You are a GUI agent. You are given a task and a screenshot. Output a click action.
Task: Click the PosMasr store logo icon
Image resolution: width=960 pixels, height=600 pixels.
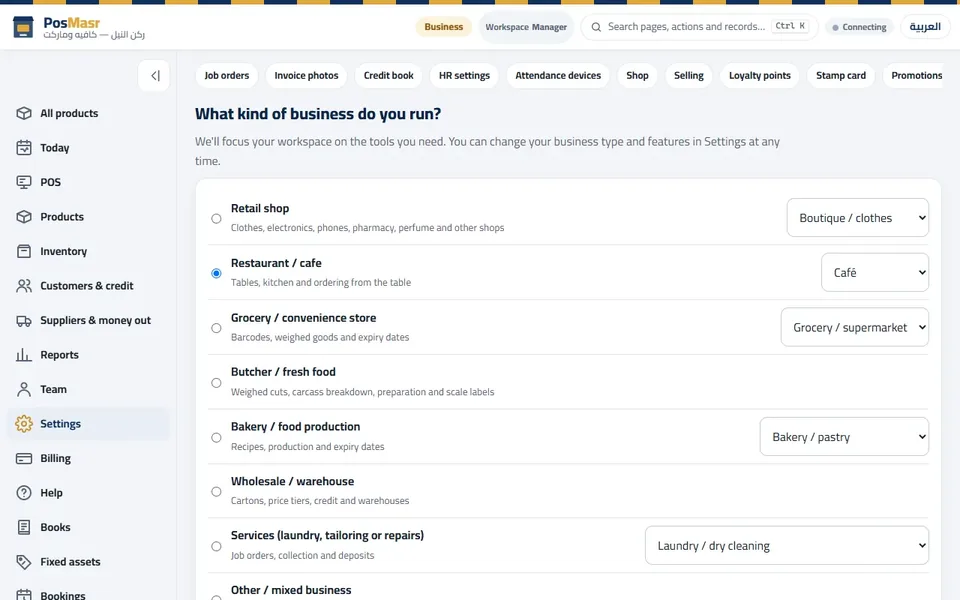click(23, 27)
